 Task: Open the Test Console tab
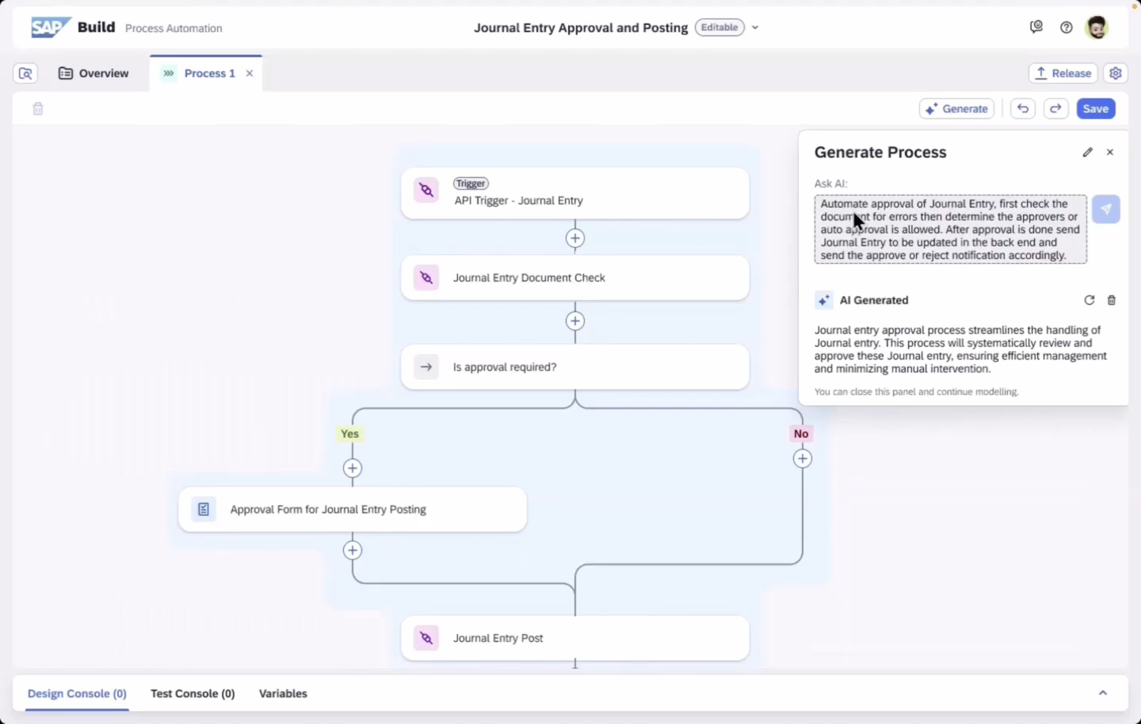193,693
